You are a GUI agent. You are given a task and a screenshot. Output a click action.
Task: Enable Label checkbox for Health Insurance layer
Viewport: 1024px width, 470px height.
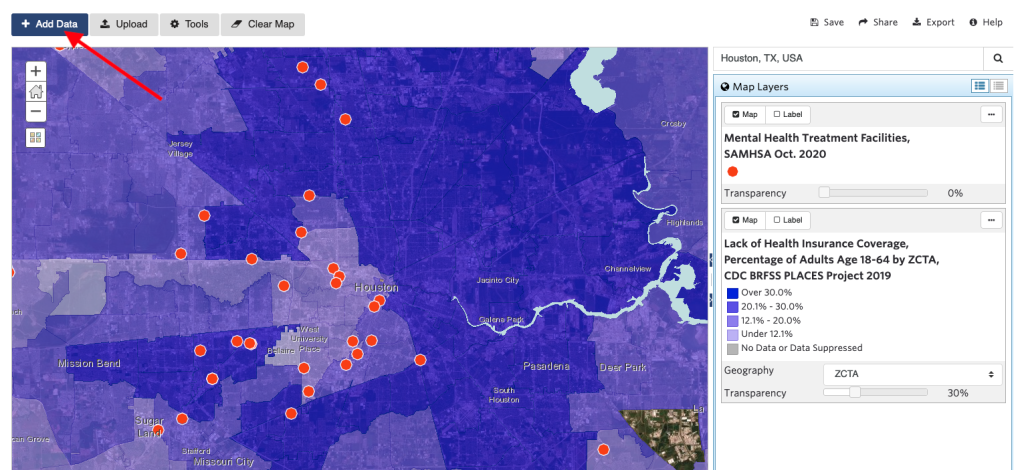(x=788, y=220)
